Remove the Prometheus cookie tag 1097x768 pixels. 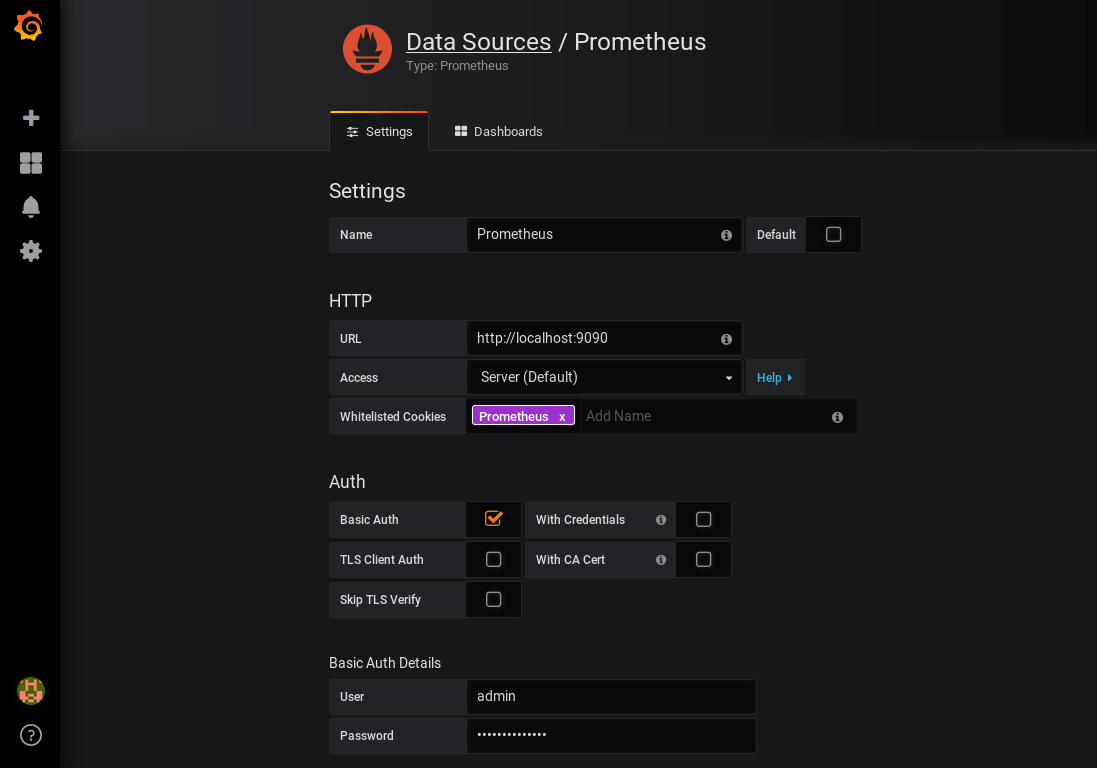pyautogui.click(x=562, y=417)
